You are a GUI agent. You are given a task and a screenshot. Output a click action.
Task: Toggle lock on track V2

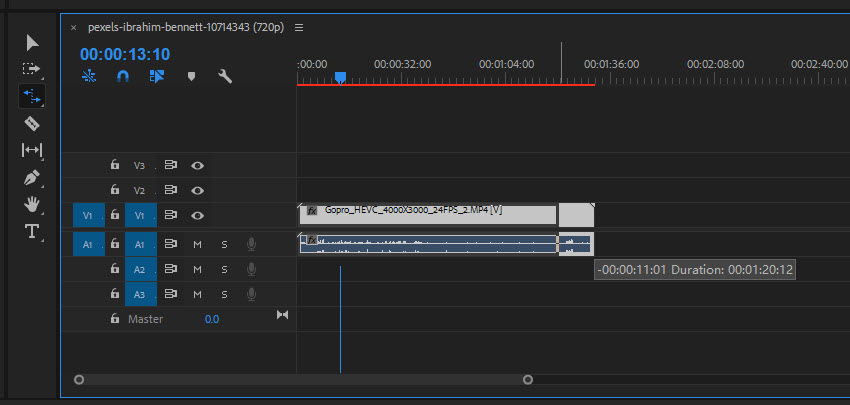click(114, 190)
